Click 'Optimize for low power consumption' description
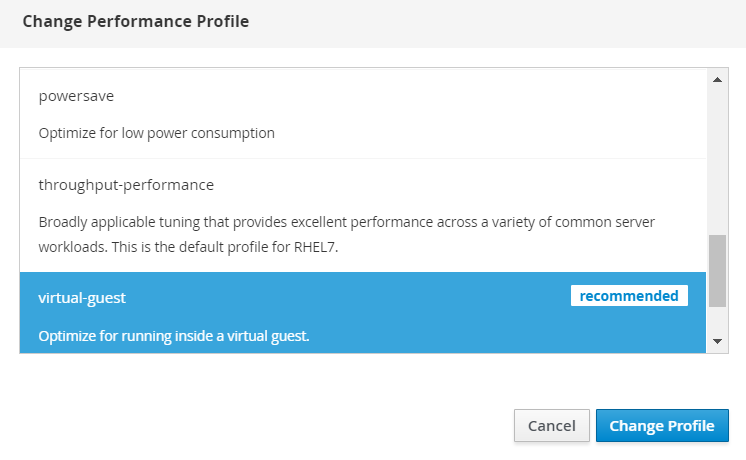The height and width of the screenshot is (460, 746). click(x=156, y=133)
